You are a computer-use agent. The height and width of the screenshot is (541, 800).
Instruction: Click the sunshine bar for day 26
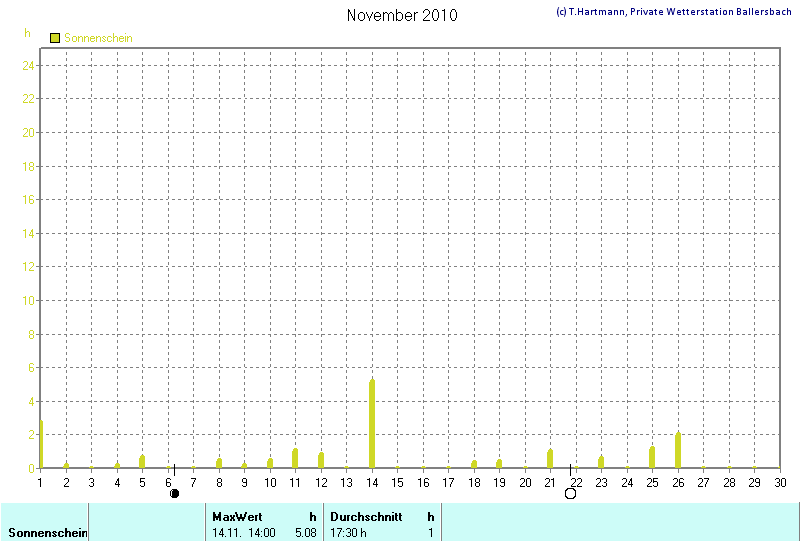point(678,450)
